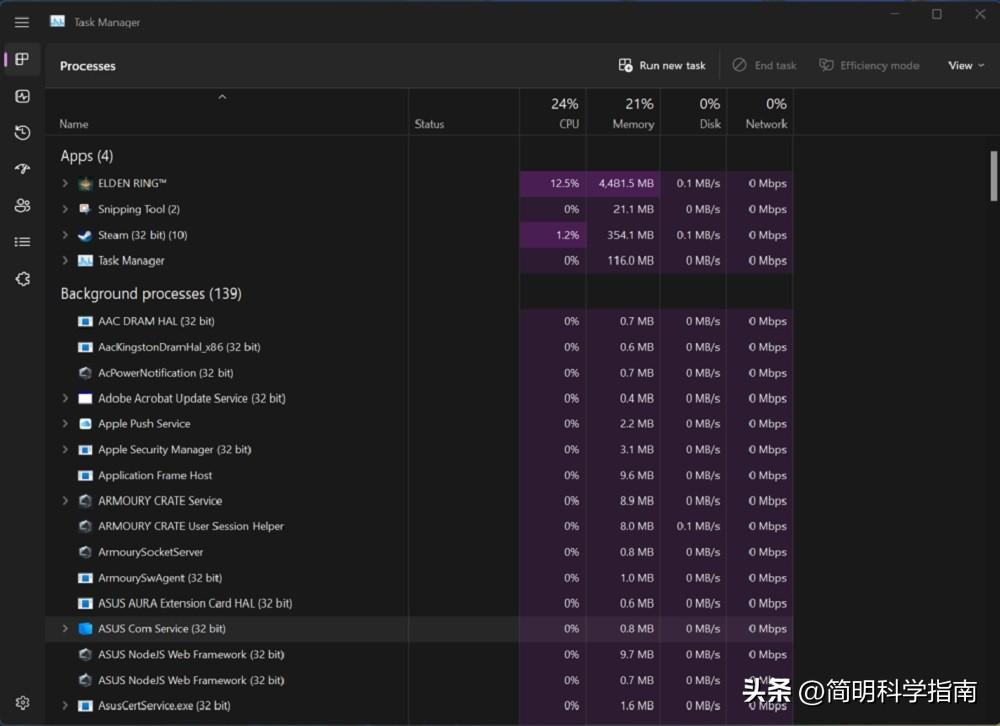Expand the ARMOURY CRATE Service row

65,501
